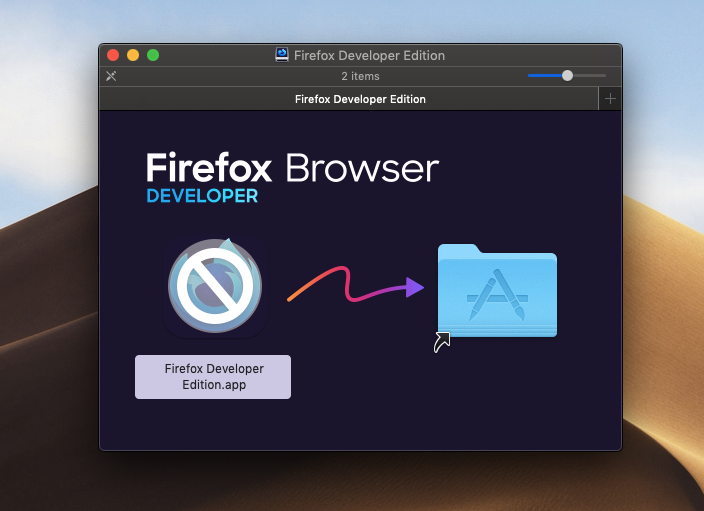704x511 pixels.
Task: Zoom the window with green button
Action: point(153,55)
